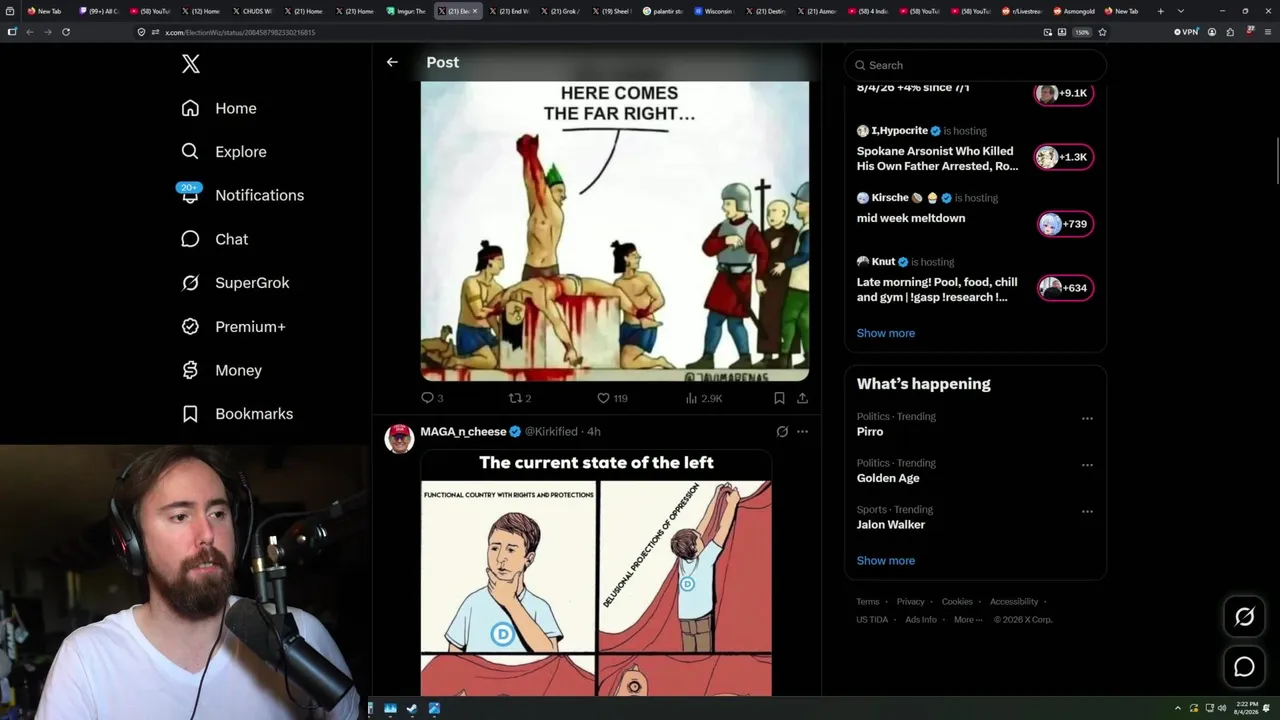Go to Home in the X sidebar
The height and width of the screenshot is (720, 1280).
(219, 108)
